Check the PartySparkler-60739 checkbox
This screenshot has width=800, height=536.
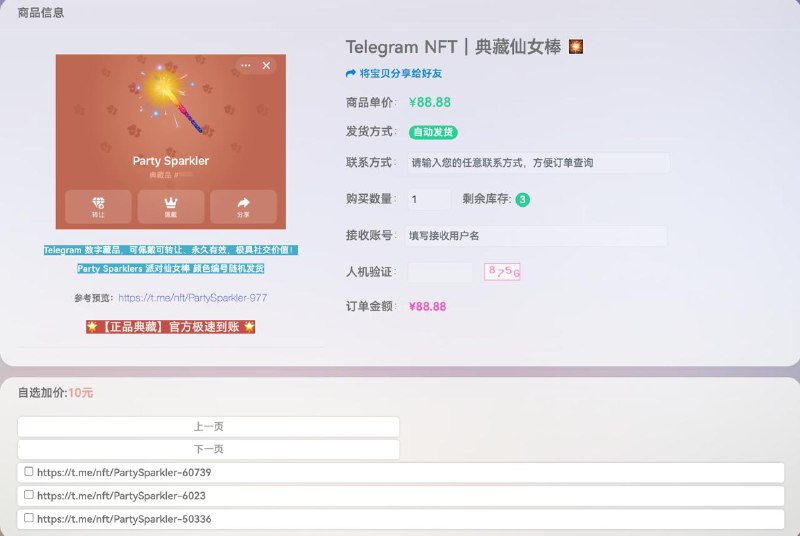point(29,472)
